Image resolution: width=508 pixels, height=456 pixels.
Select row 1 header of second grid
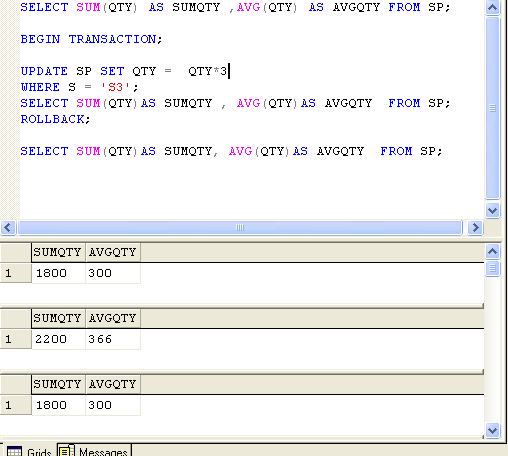[16, 339]
